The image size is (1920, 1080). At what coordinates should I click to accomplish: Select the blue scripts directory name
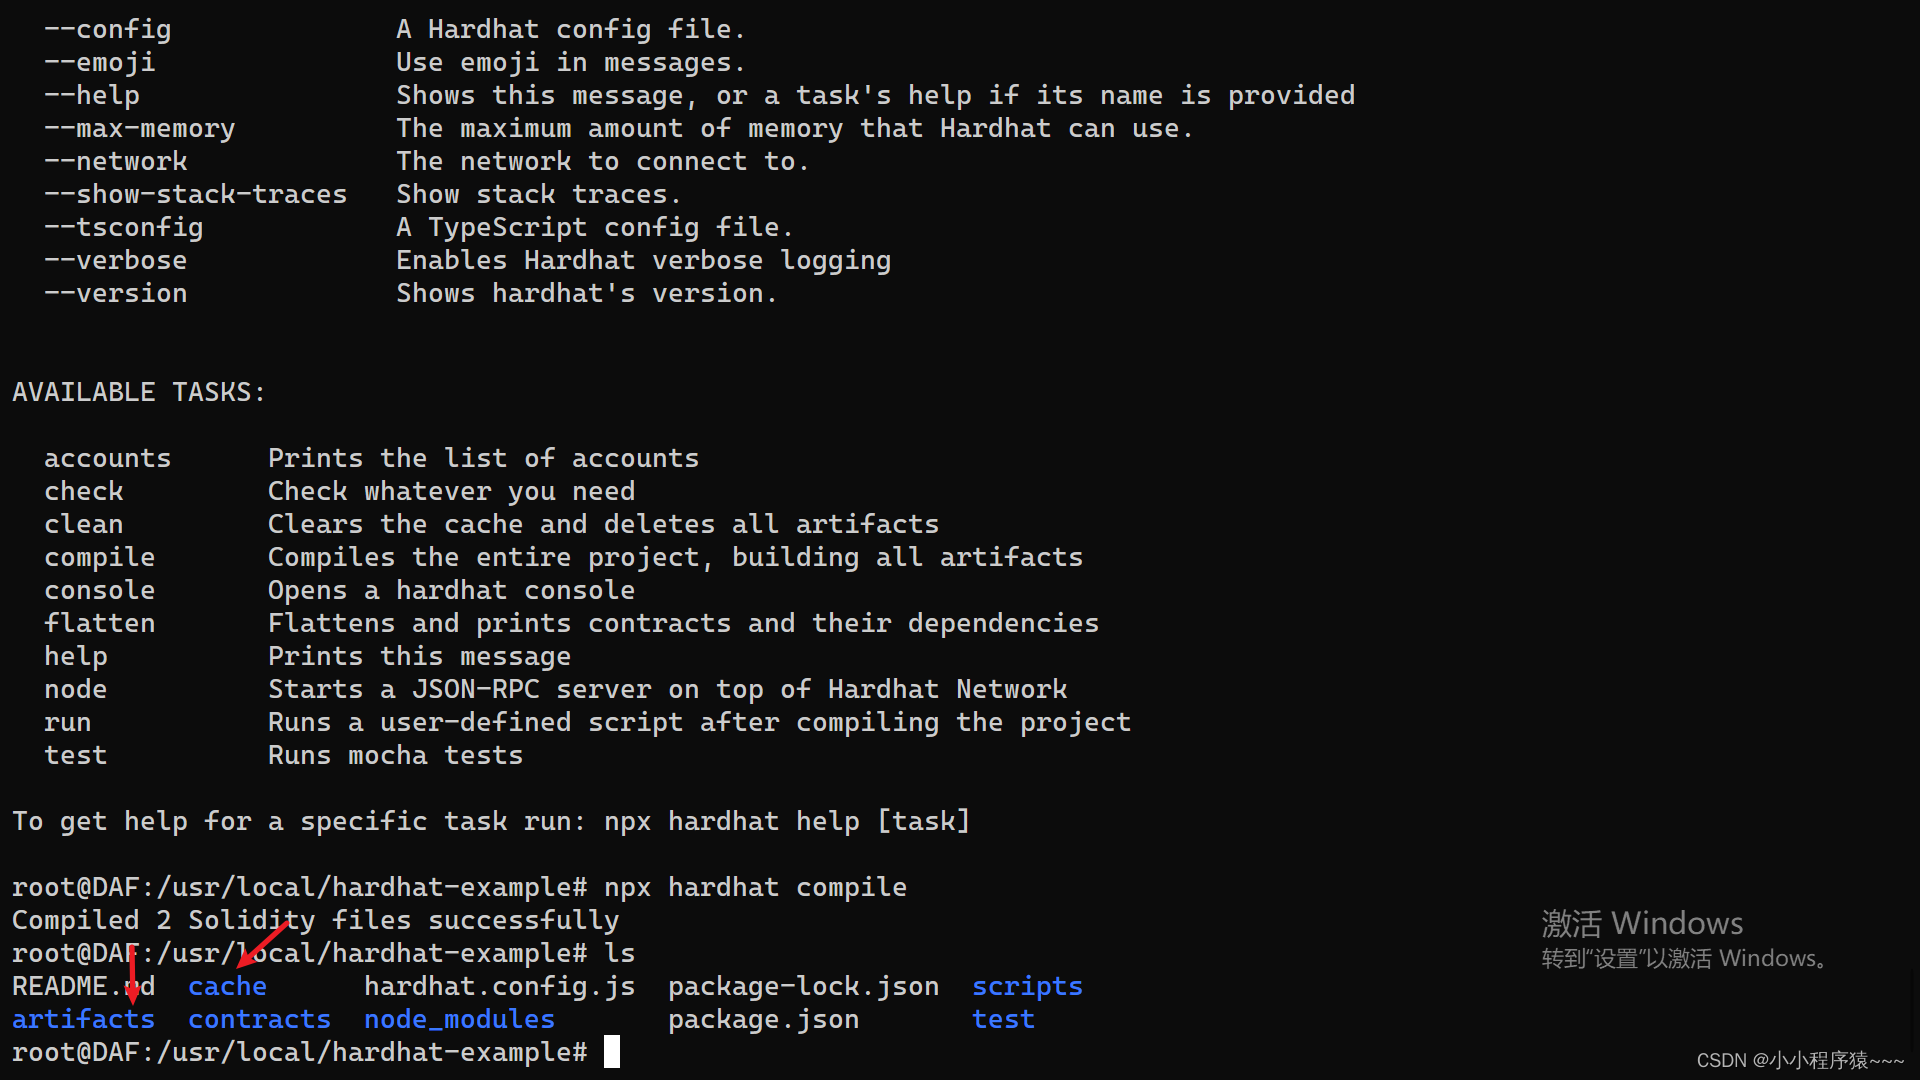click(1027, 986)
